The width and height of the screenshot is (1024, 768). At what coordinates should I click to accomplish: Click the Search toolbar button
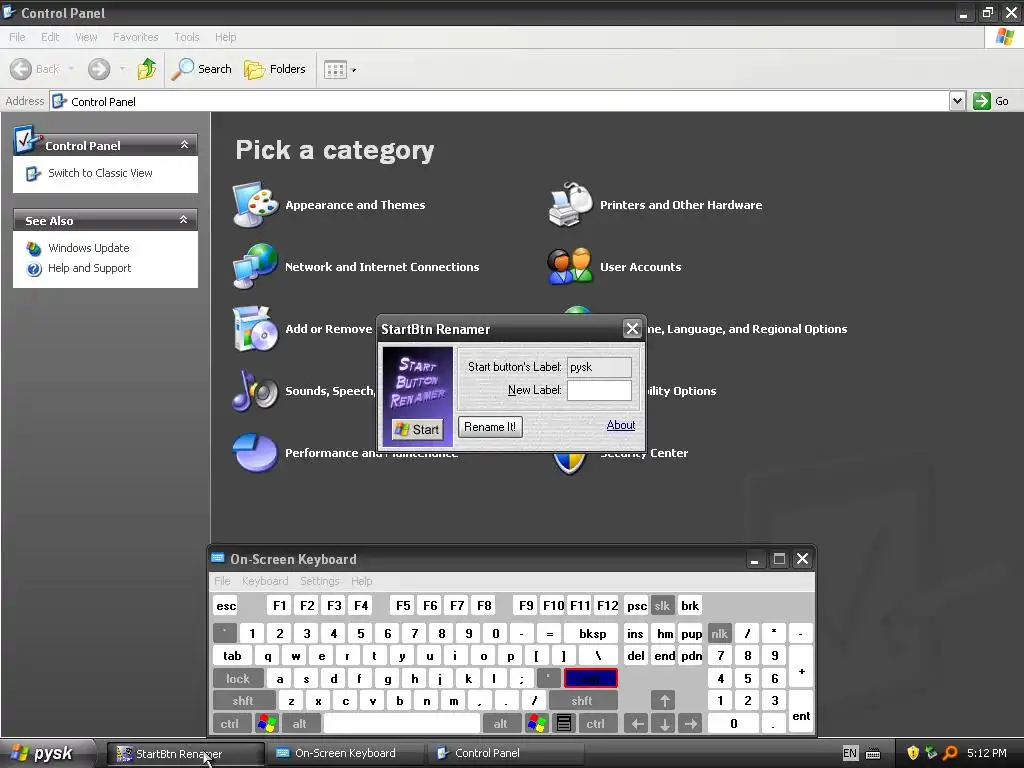(201, 69)
